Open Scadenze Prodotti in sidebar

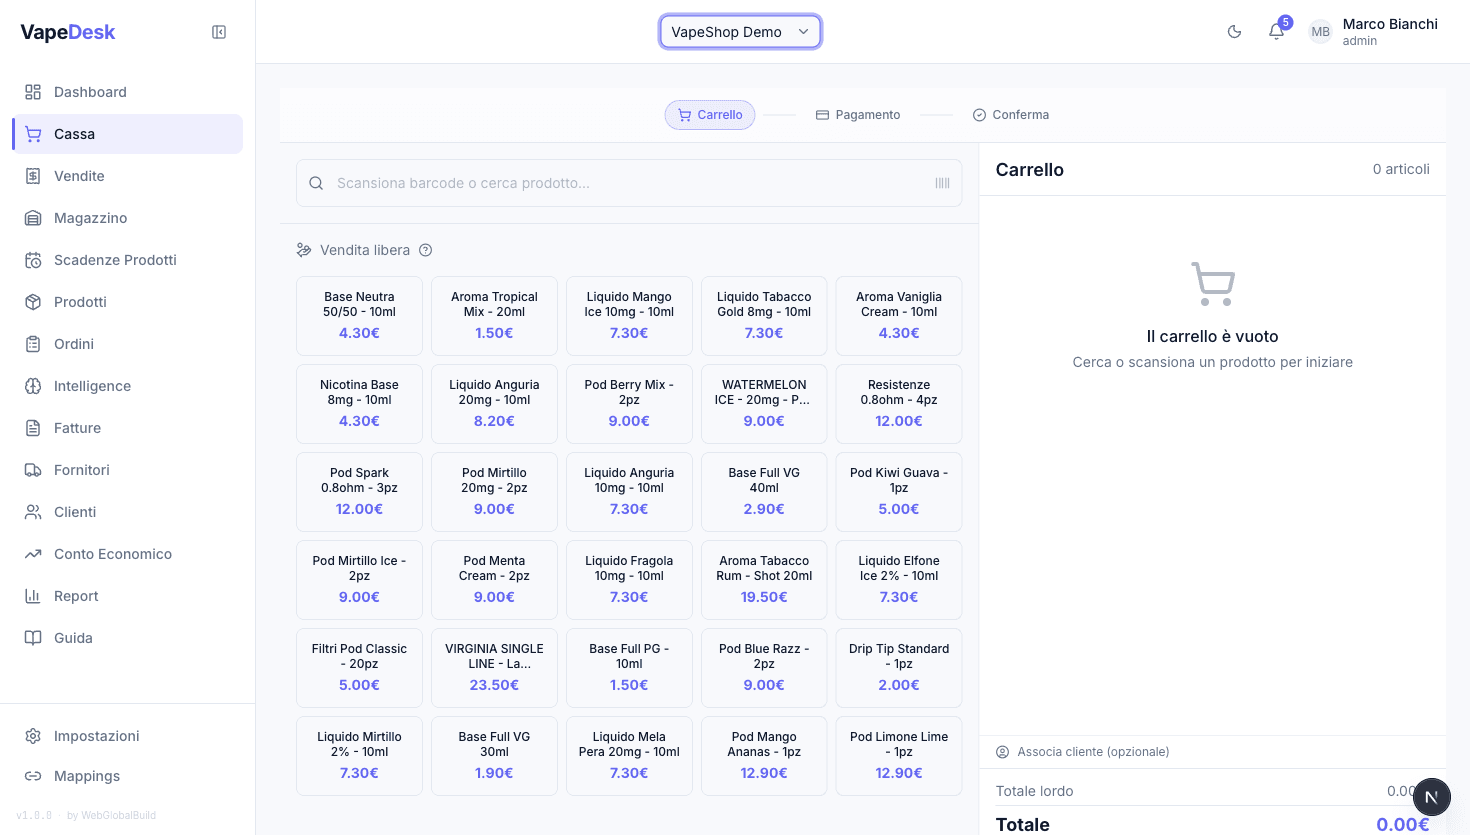[x=115, y=260]
